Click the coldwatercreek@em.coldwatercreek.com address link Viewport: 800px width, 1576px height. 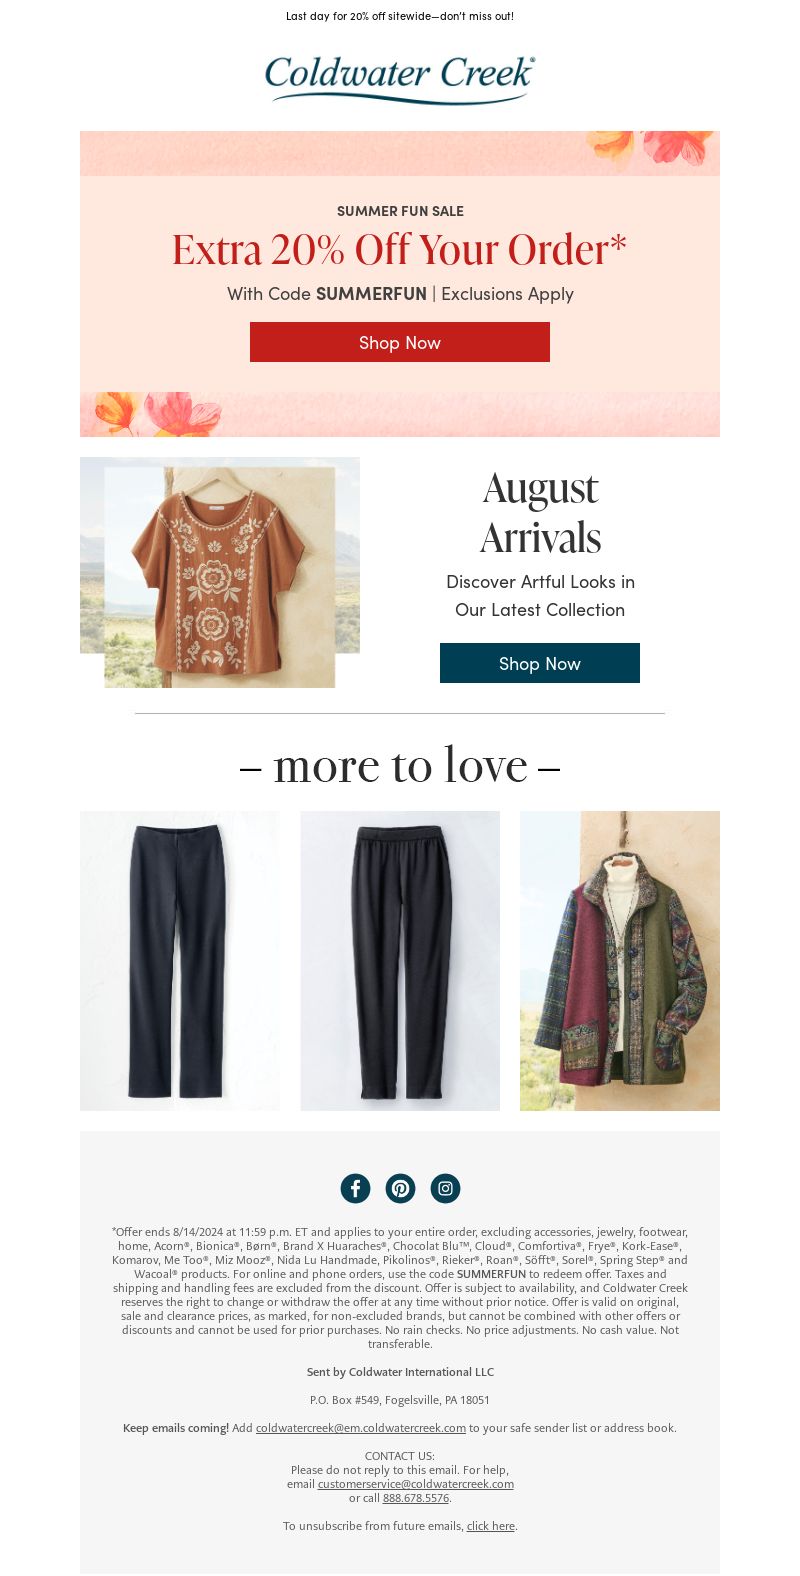pos(361,1428)
